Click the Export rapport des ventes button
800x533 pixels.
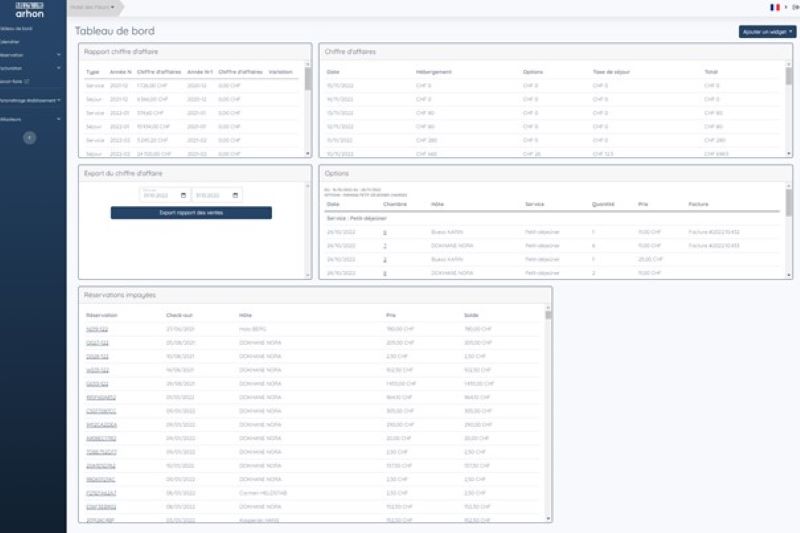[x=191, y=213]
